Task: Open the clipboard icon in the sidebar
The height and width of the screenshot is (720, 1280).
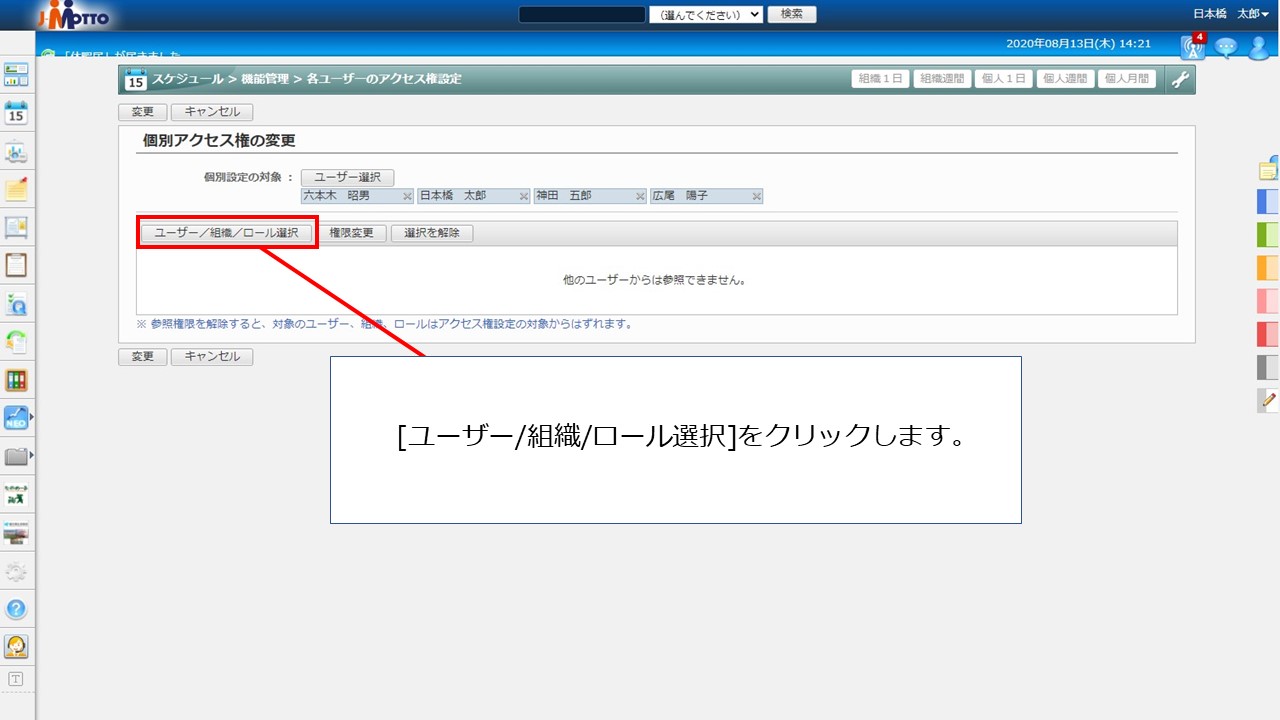Action: coord(16,265)
